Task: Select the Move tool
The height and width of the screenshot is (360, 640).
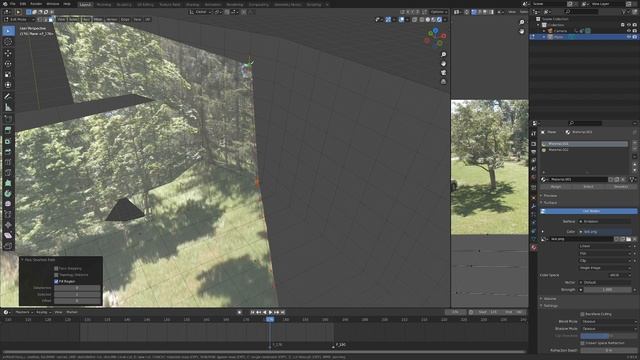Action: [x=8, y=53]
